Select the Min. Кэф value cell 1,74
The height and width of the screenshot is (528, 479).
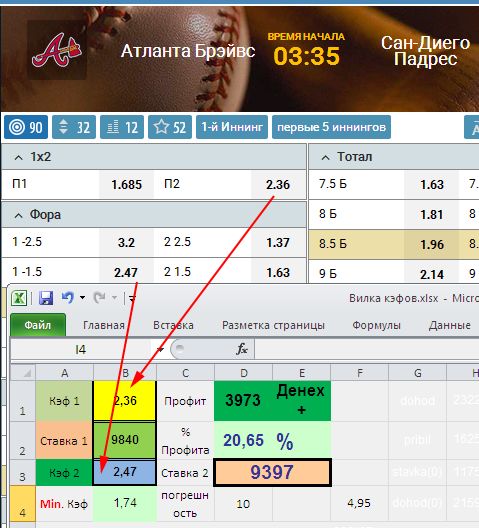tap(125, 503)
